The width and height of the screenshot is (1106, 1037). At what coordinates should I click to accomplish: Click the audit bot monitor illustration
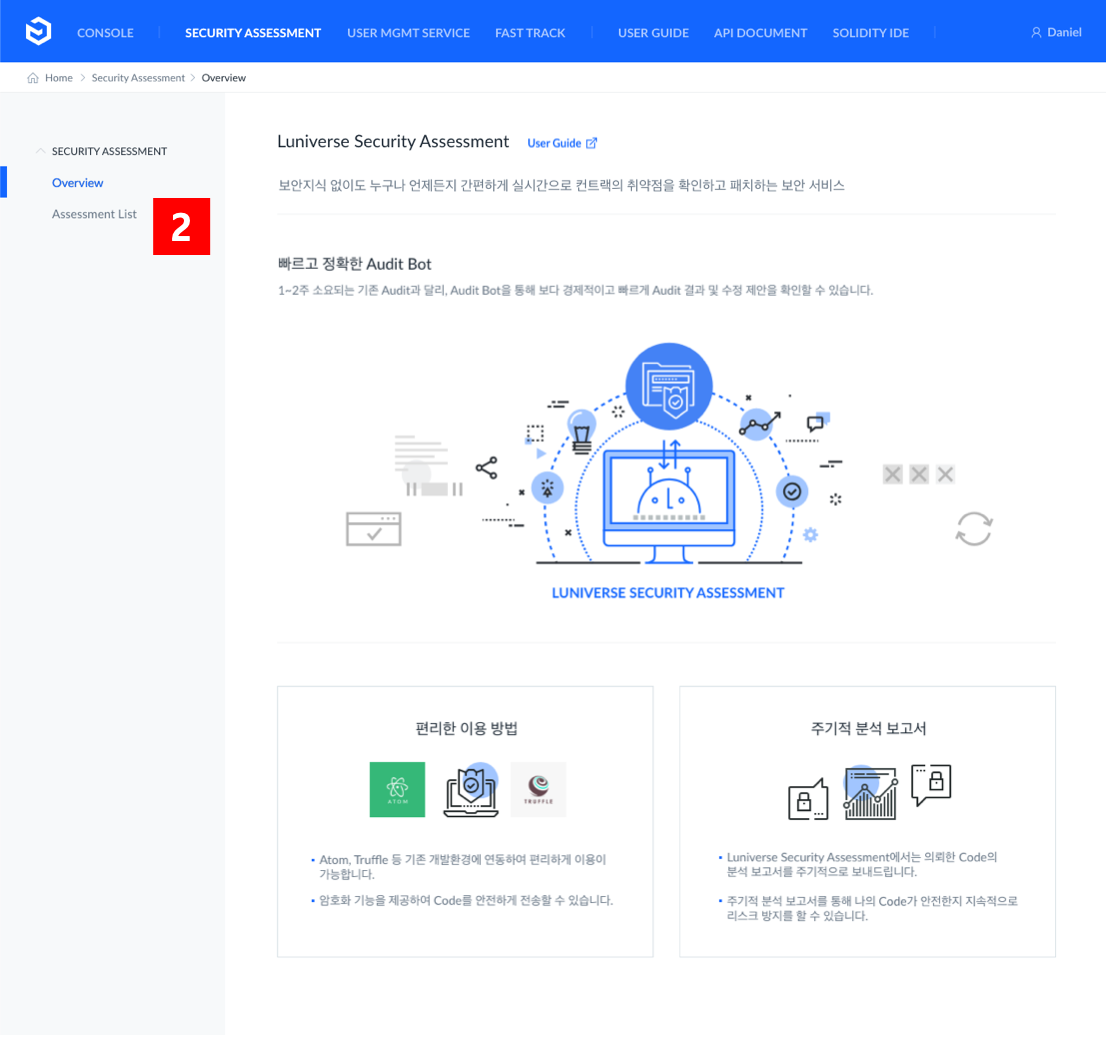coord(669,505)
